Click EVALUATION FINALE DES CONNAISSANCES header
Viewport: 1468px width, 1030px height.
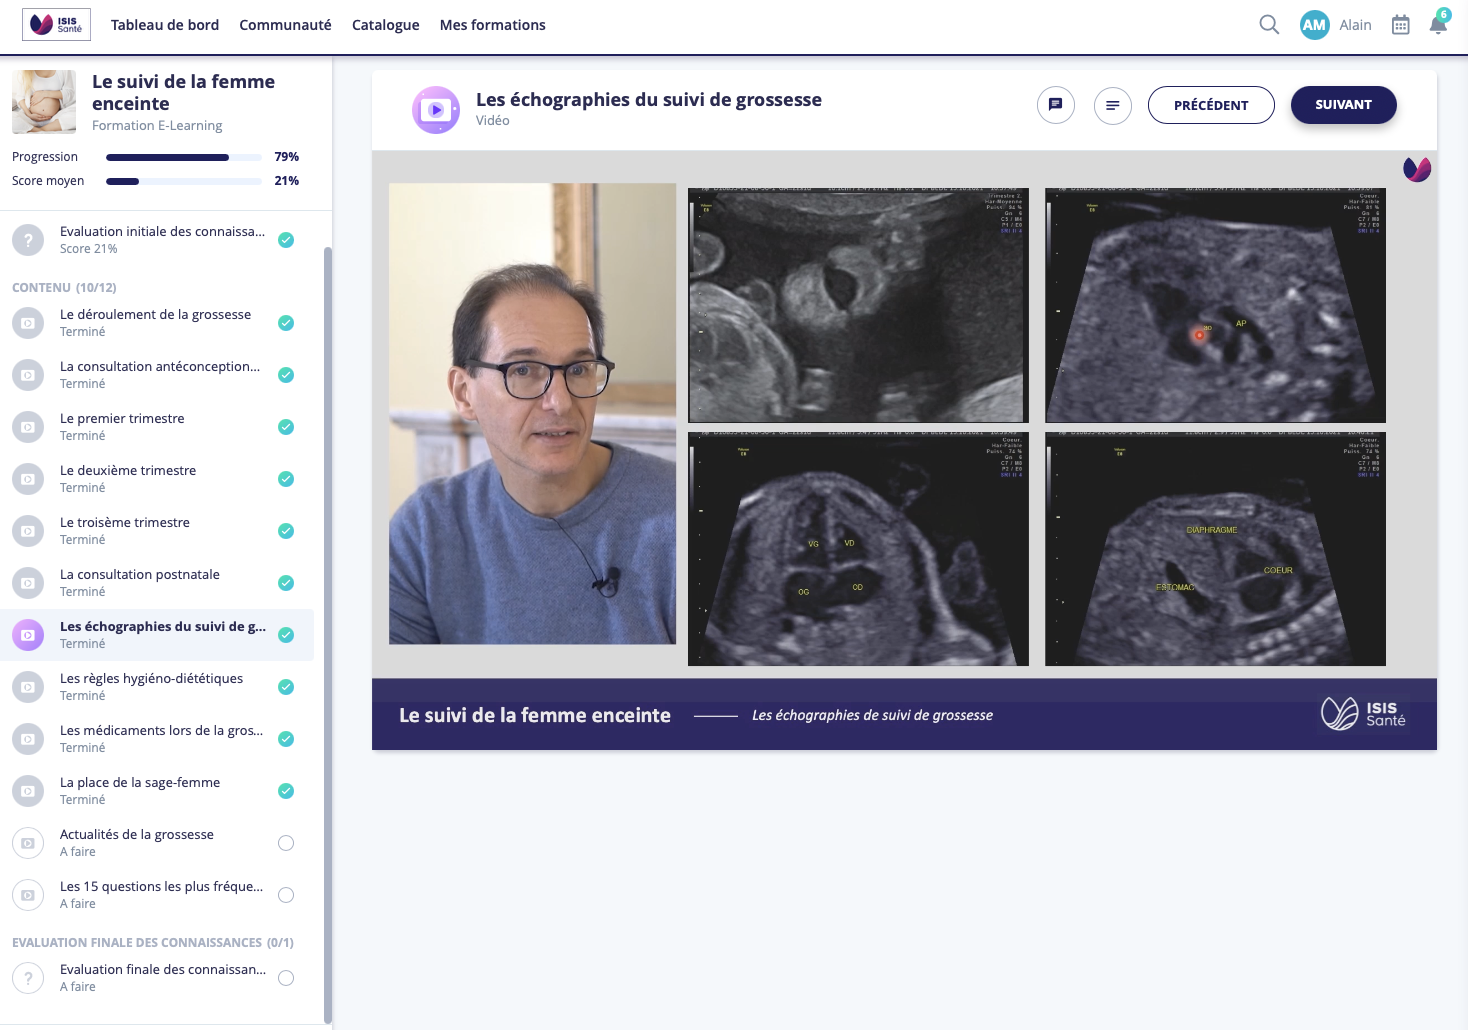click(x=153, y=942)
